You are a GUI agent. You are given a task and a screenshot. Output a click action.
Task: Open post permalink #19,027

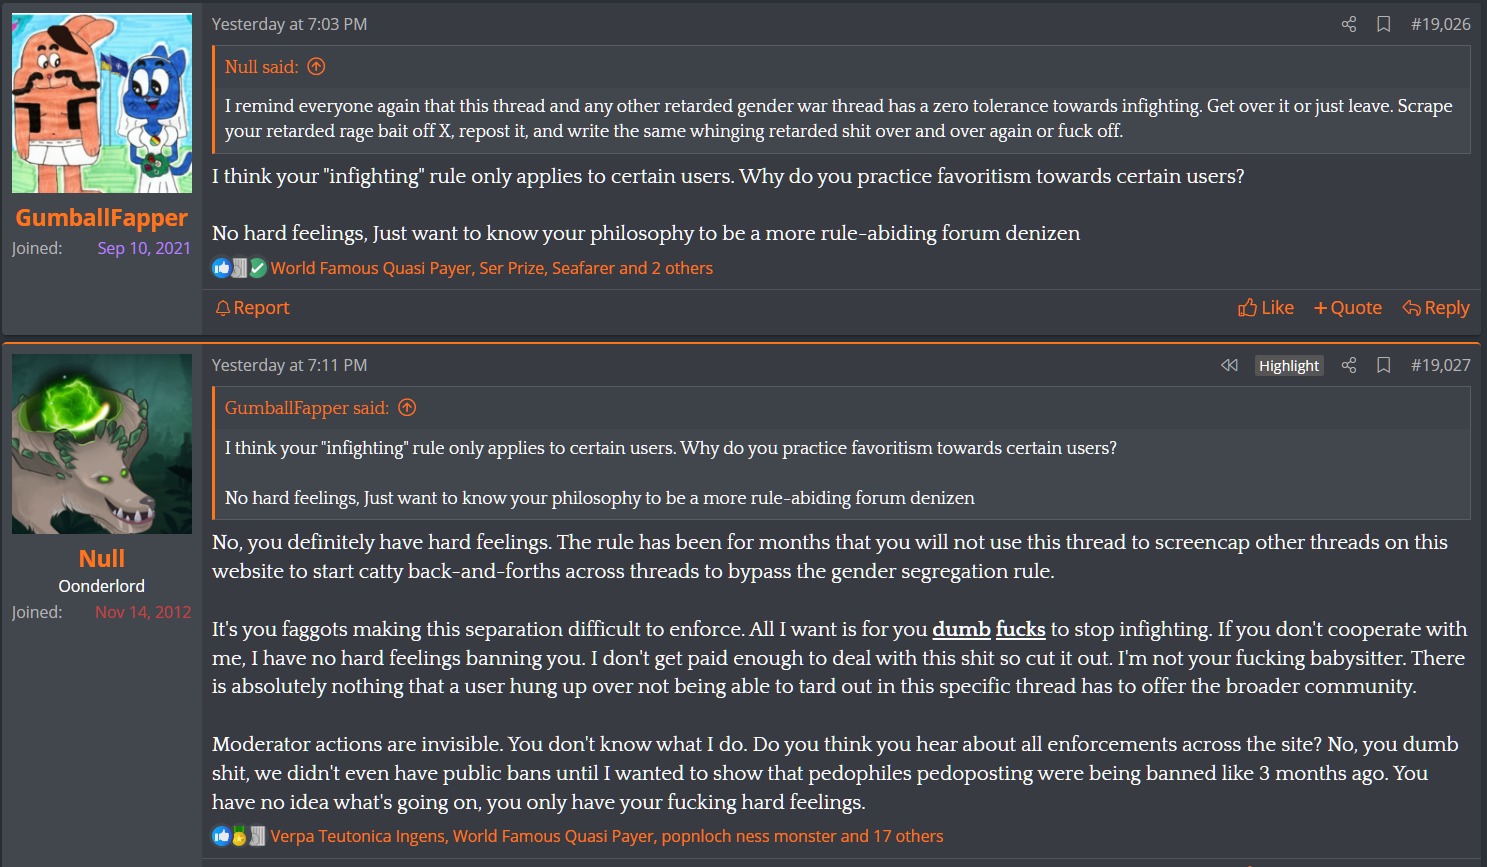1441,365
